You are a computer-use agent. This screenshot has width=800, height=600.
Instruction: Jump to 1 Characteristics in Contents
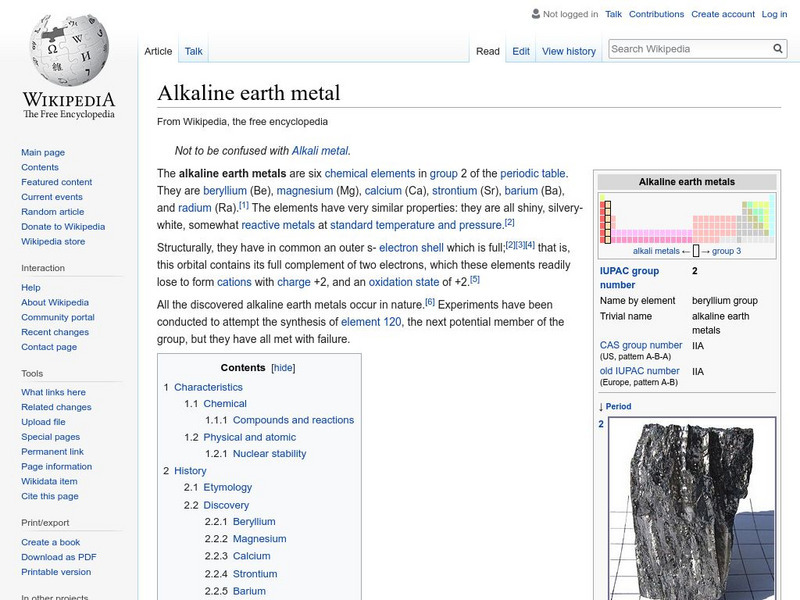pos(208,387)
